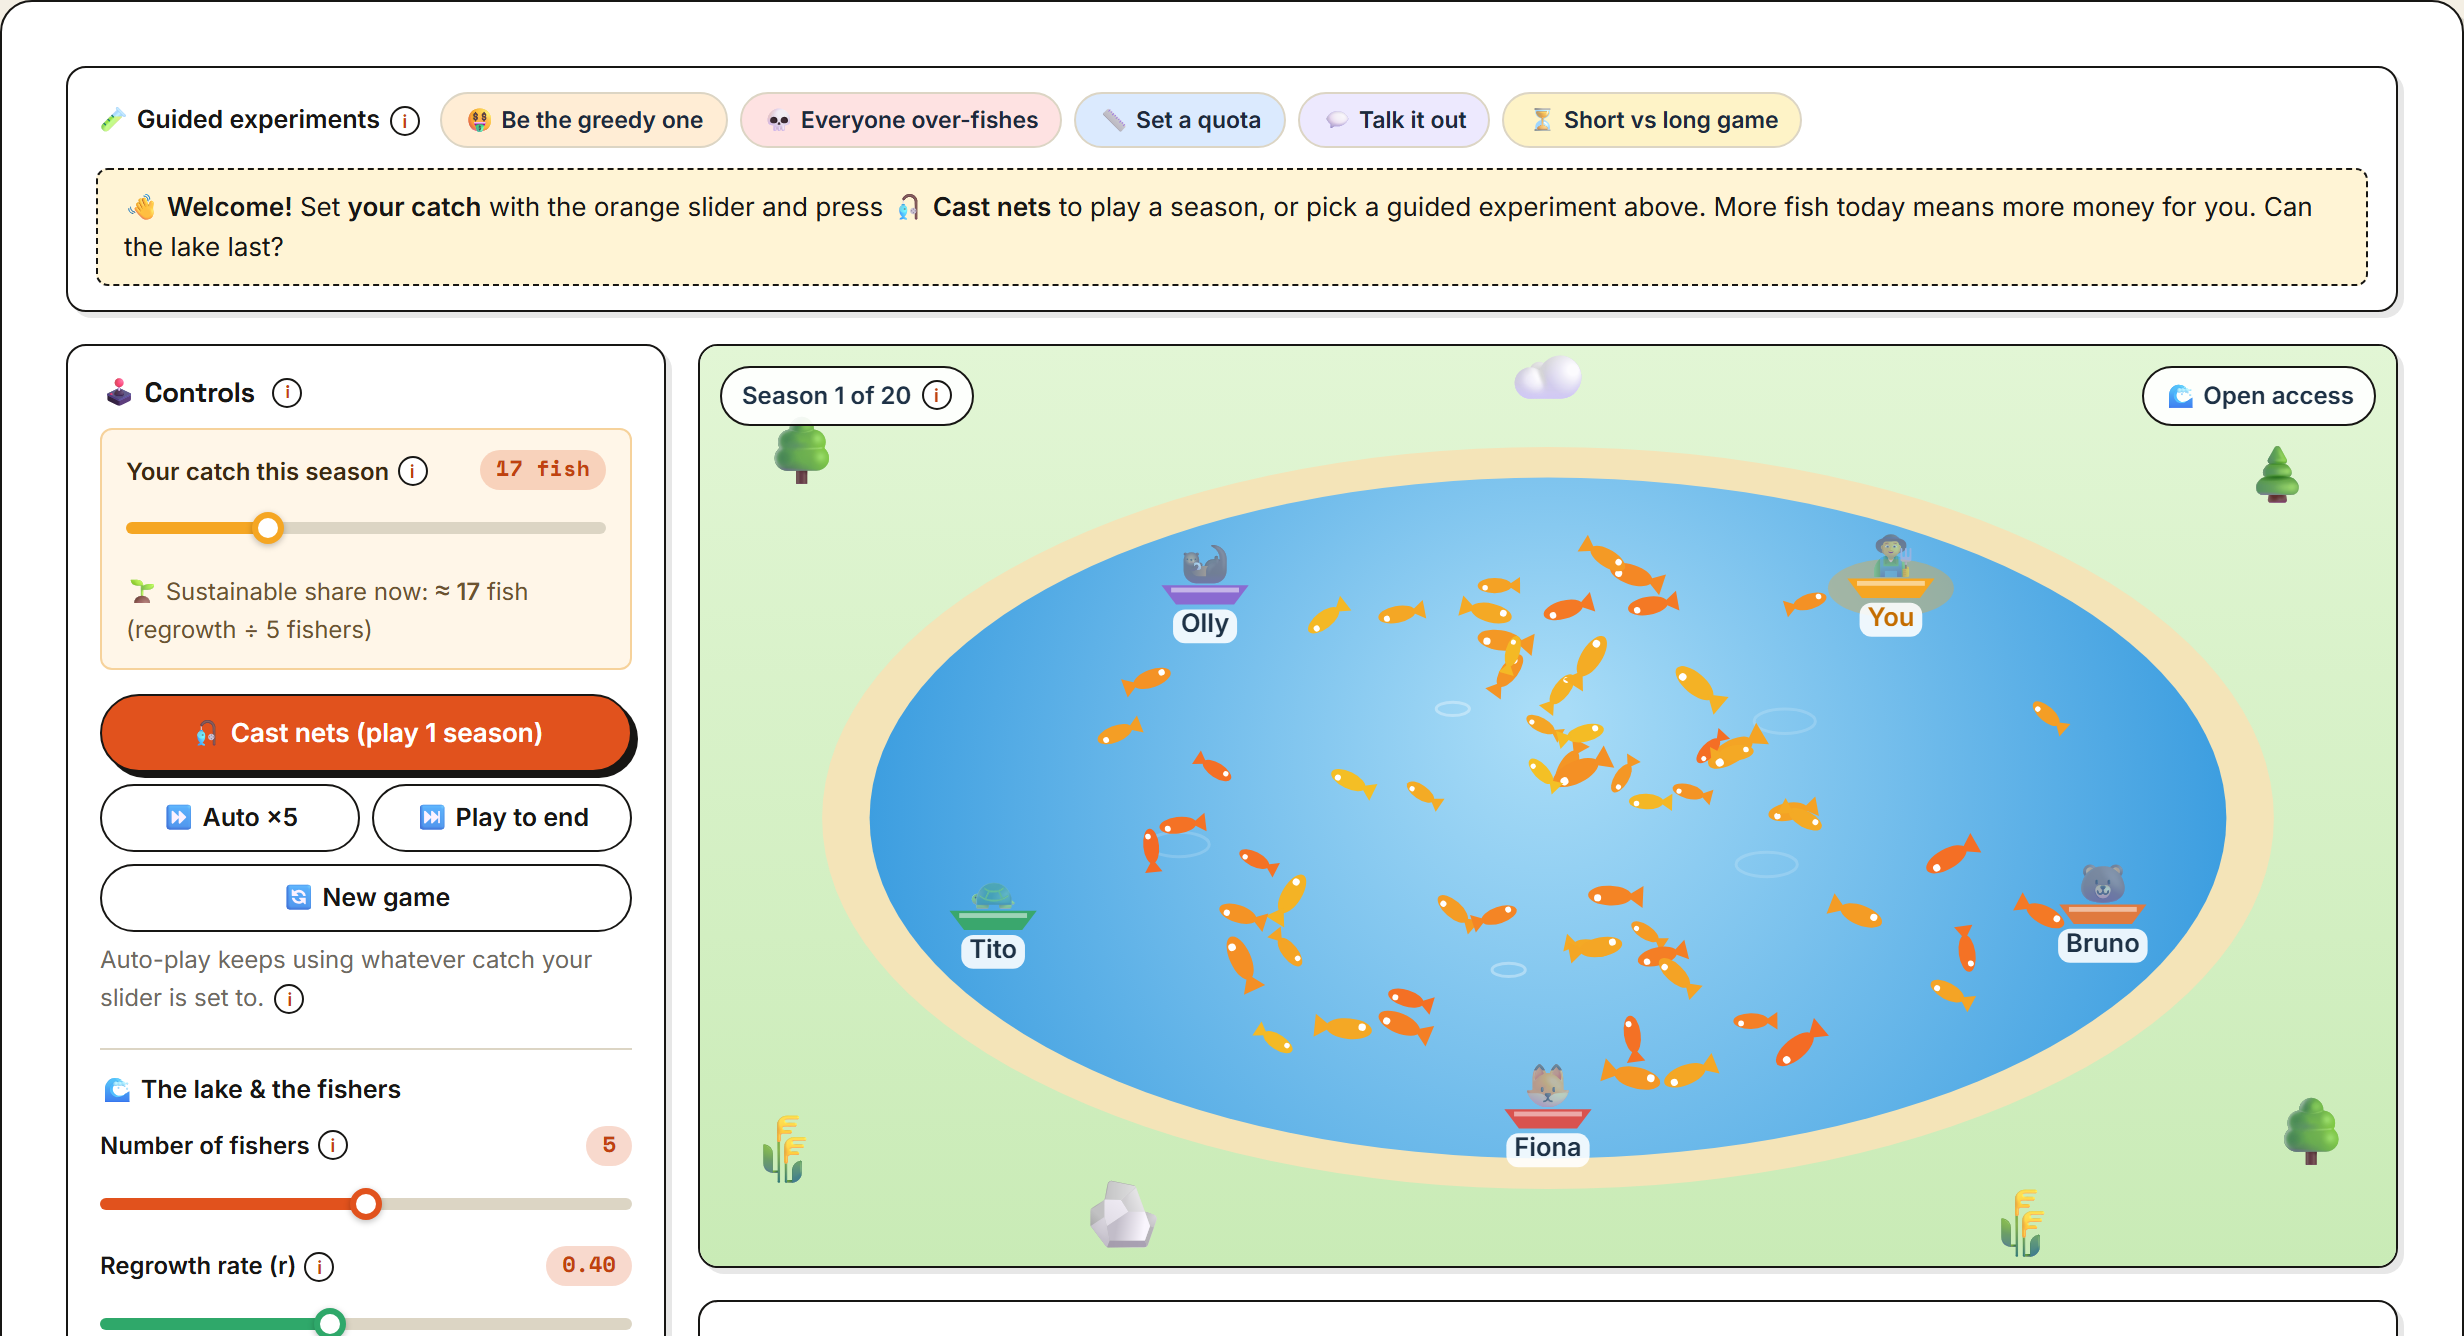Adjust the green Regrowth rate slider handle
The width and height of the screenshot is (2464, 1336).
coord(330,1323)
